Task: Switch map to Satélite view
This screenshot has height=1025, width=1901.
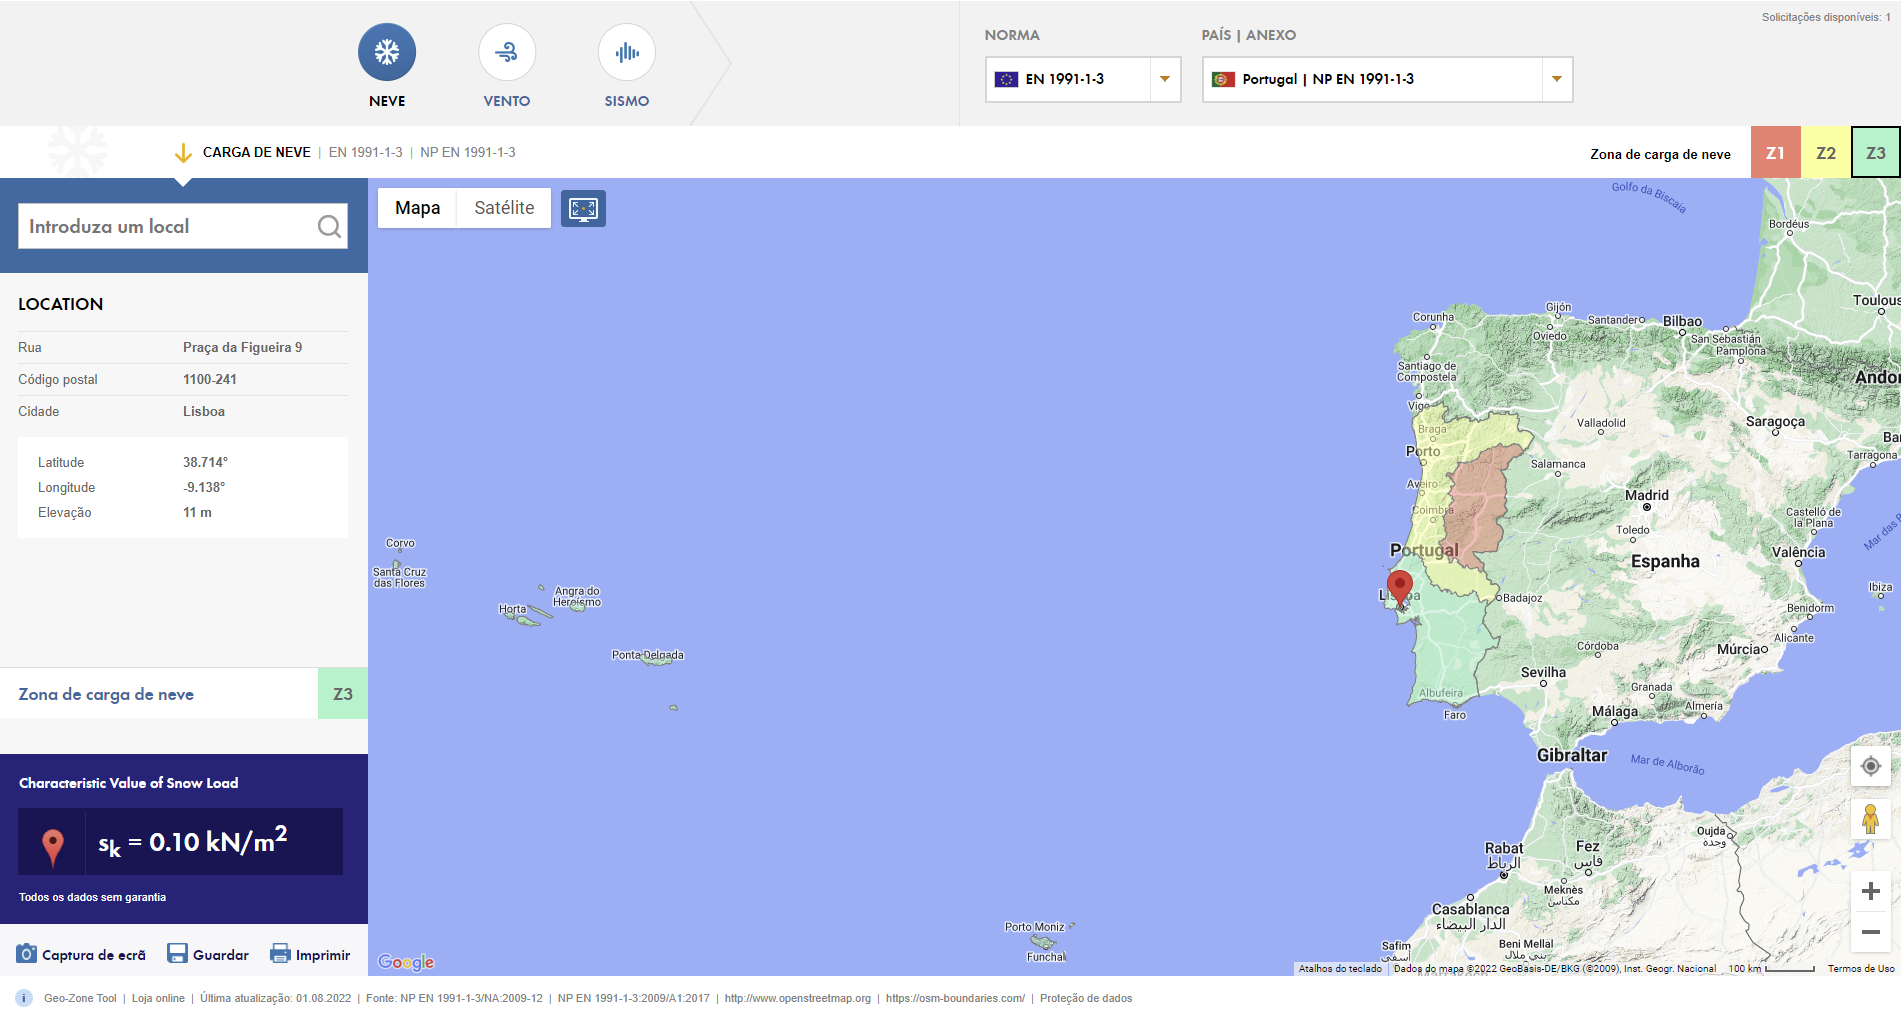Action: [x=503, y=208]
